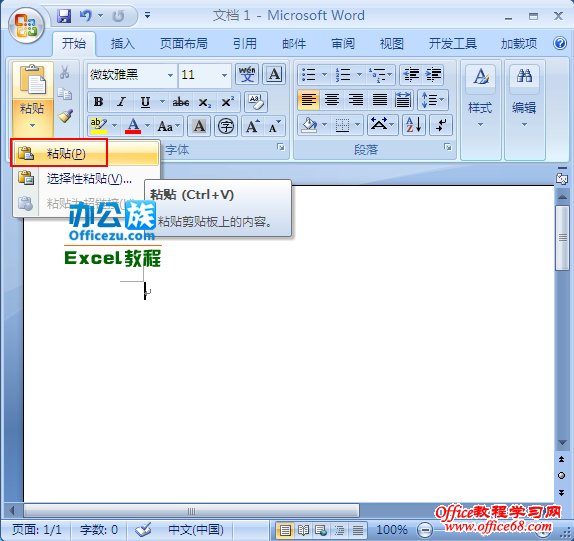Clear formatting with the eraser icon
Screen dimensions: 574x541
[x=256, y=102]
